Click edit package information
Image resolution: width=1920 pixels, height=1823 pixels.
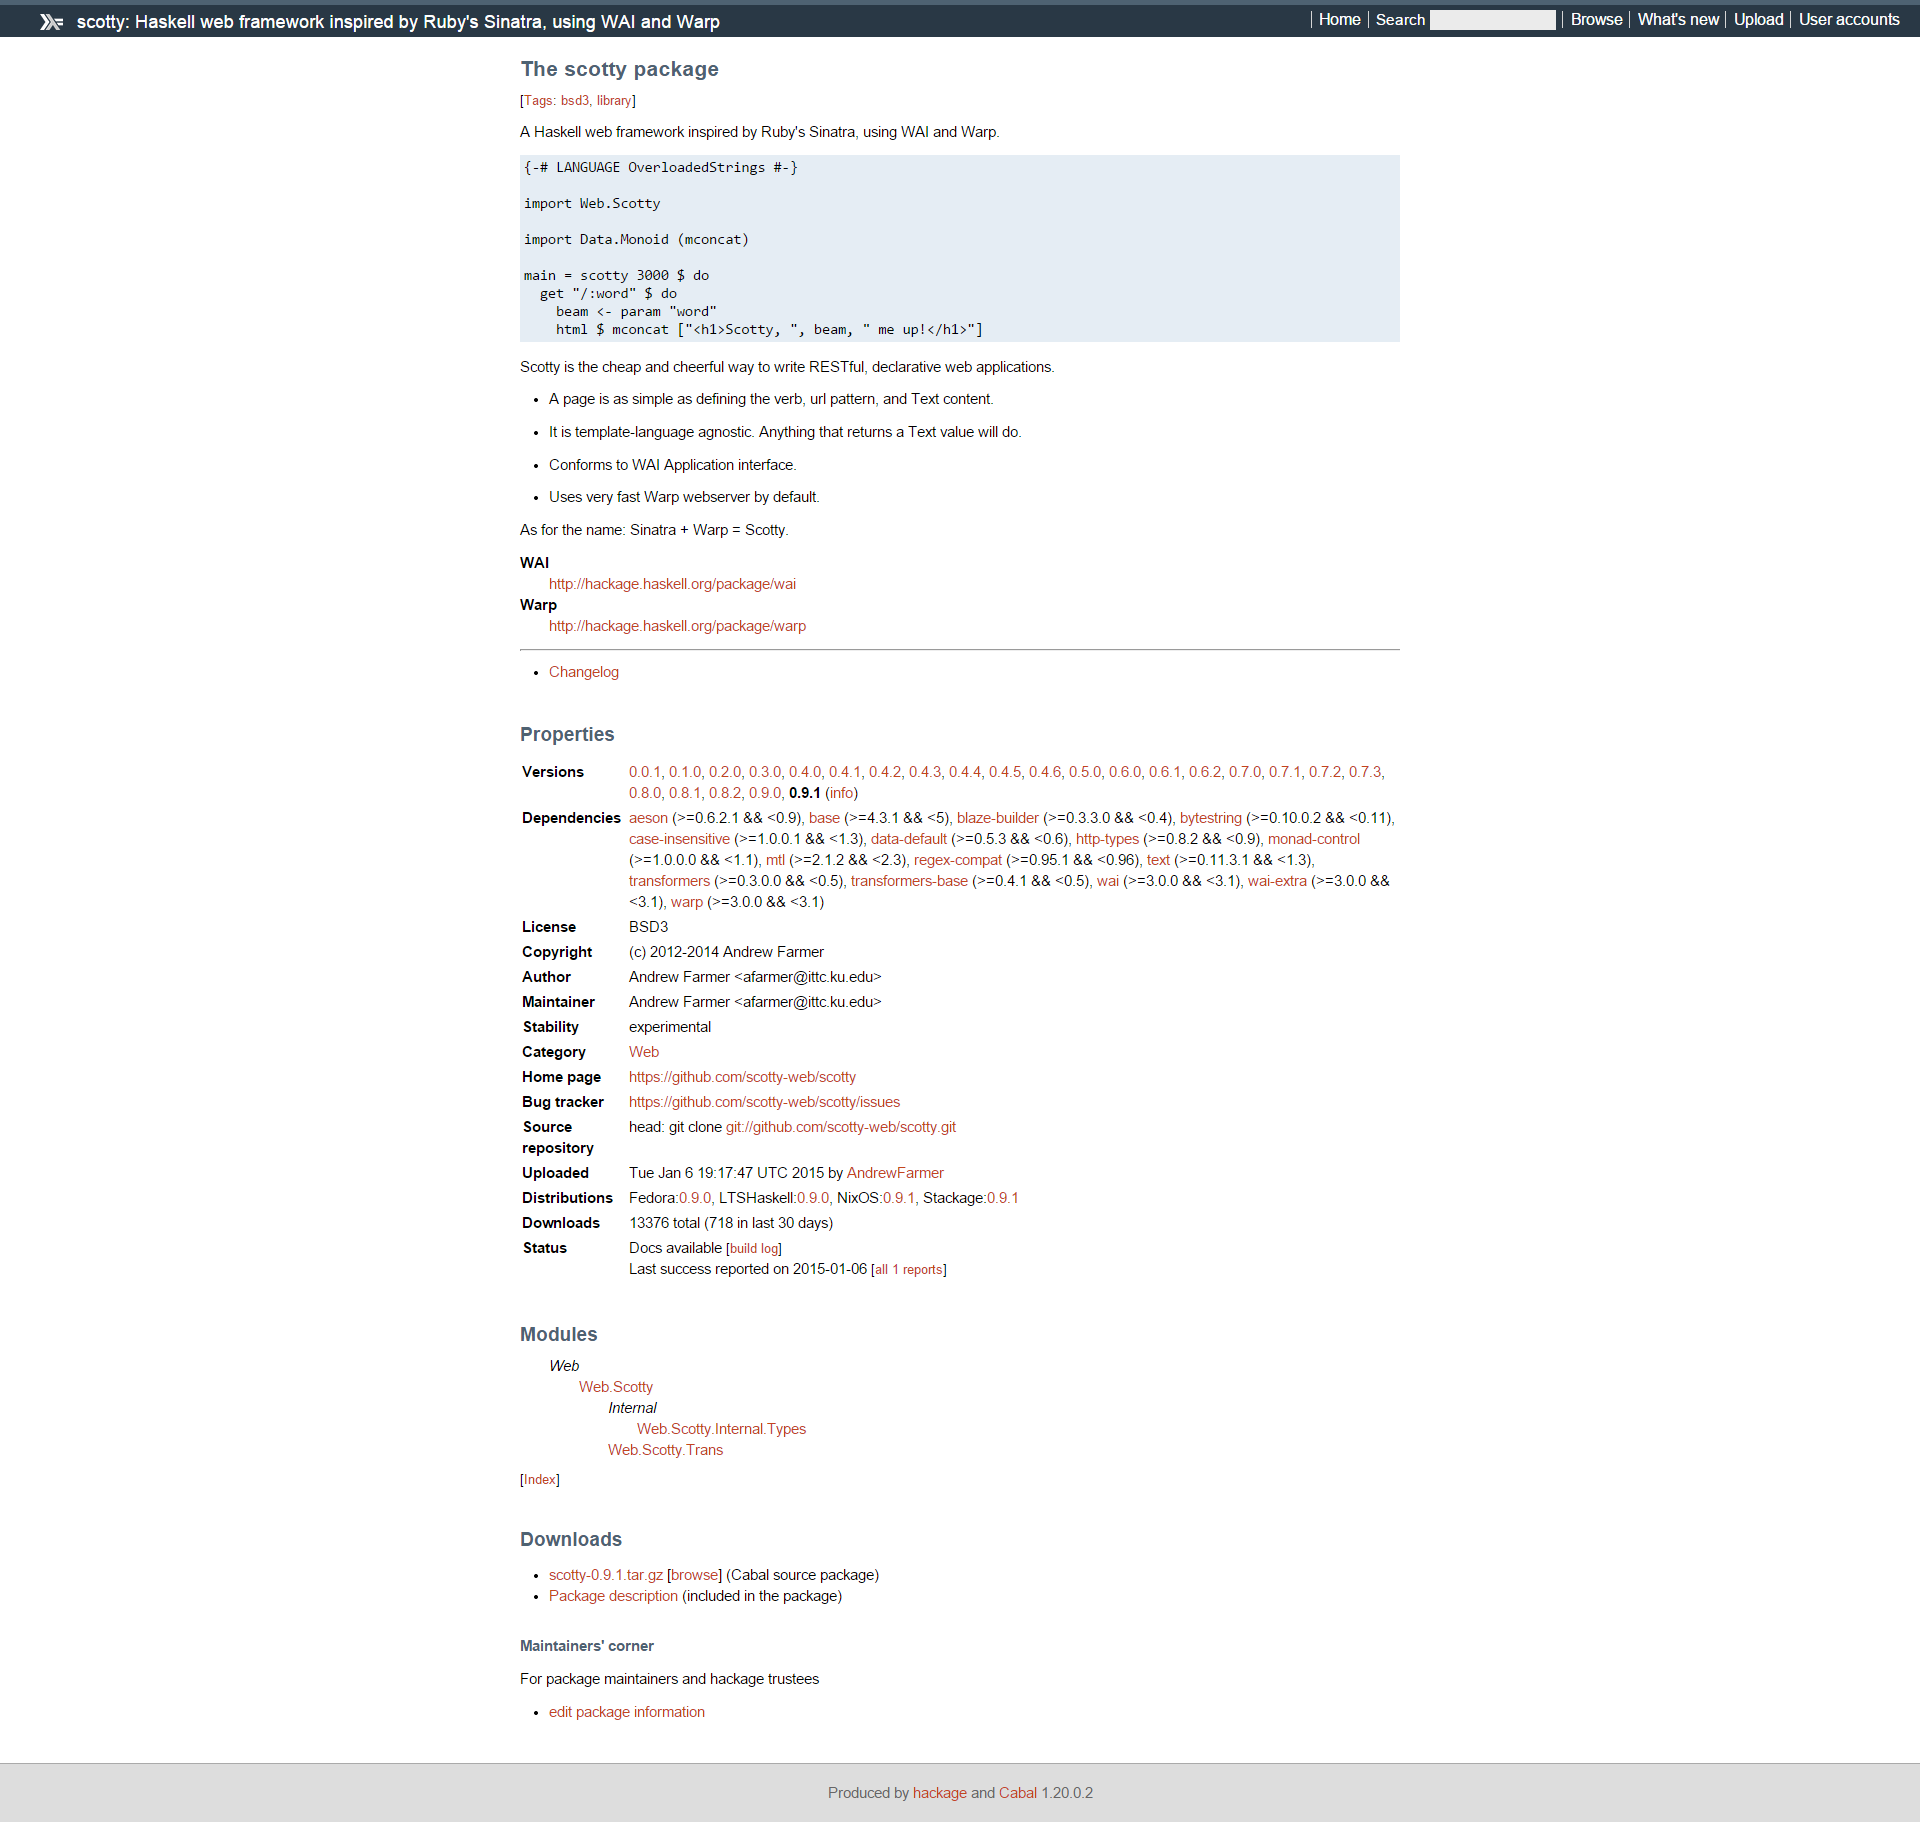pos(627,1712)
